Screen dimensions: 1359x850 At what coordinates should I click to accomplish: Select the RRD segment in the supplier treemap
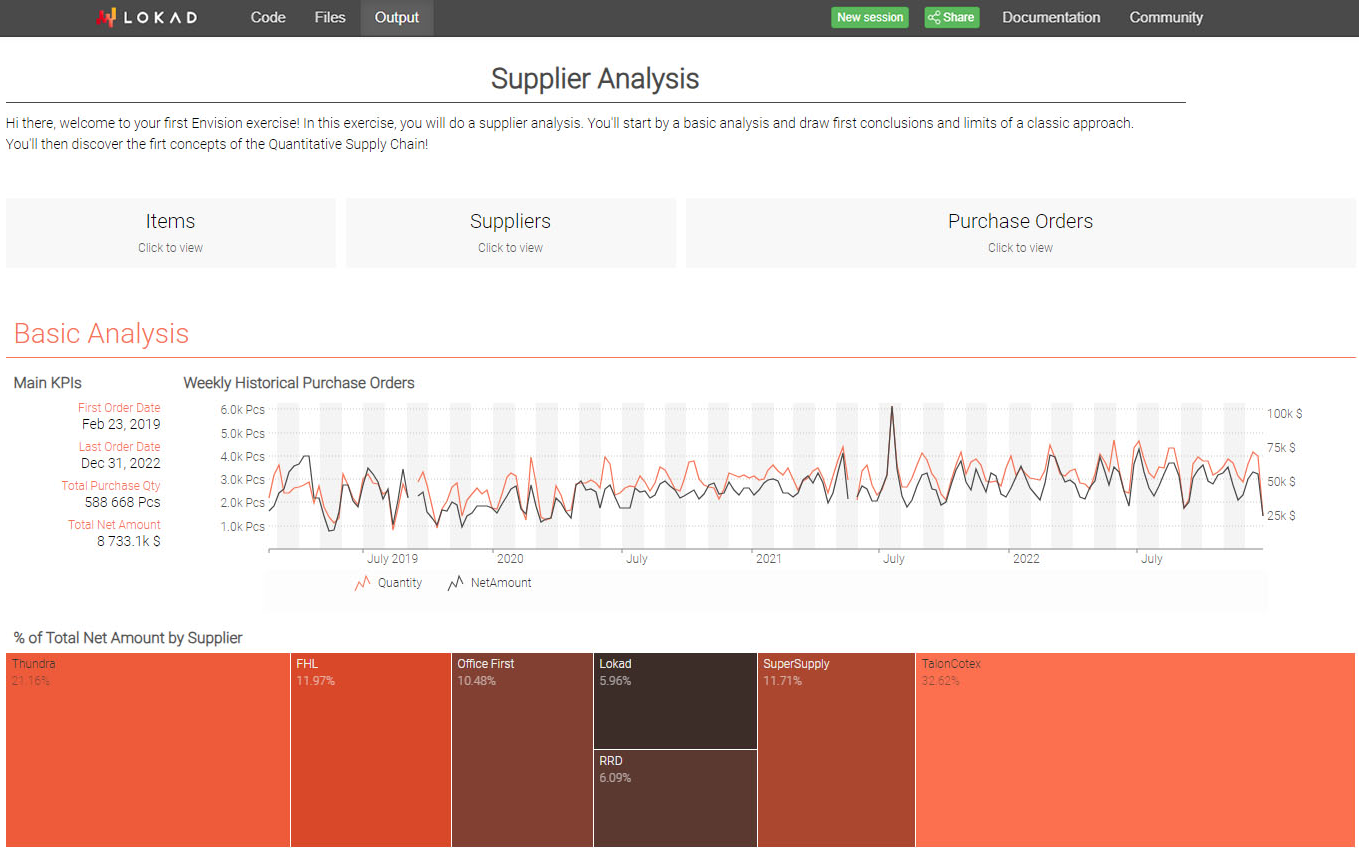[x=675, y=798]
